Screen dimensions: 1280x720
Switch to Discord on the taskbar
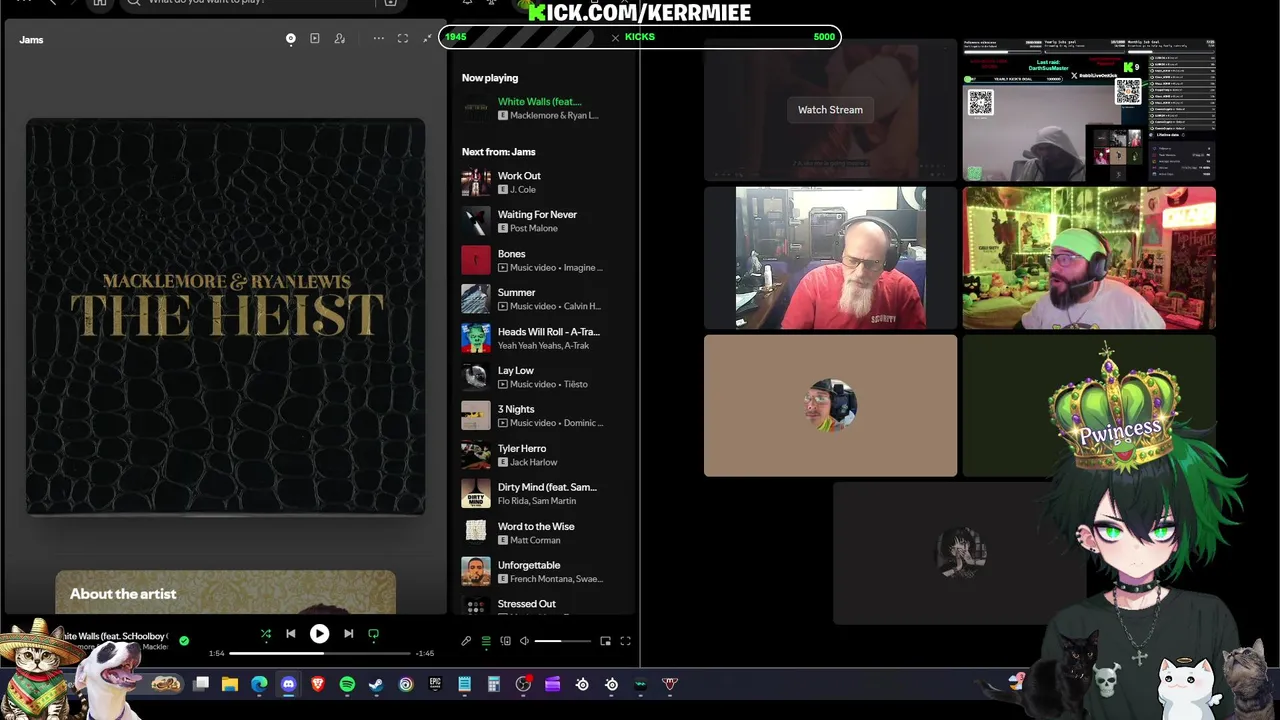click(288, 684)
